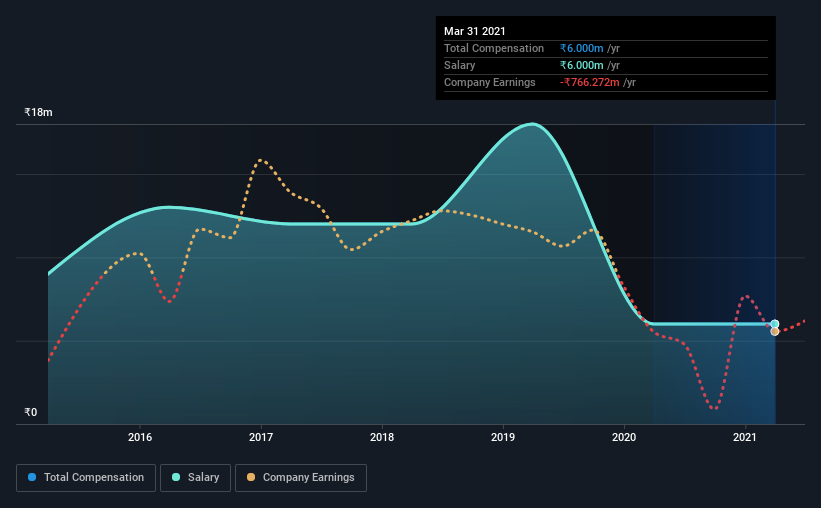Click the blue Total Compensation legend dot
Screen dimensions: 821x508
tap(32, 477)
